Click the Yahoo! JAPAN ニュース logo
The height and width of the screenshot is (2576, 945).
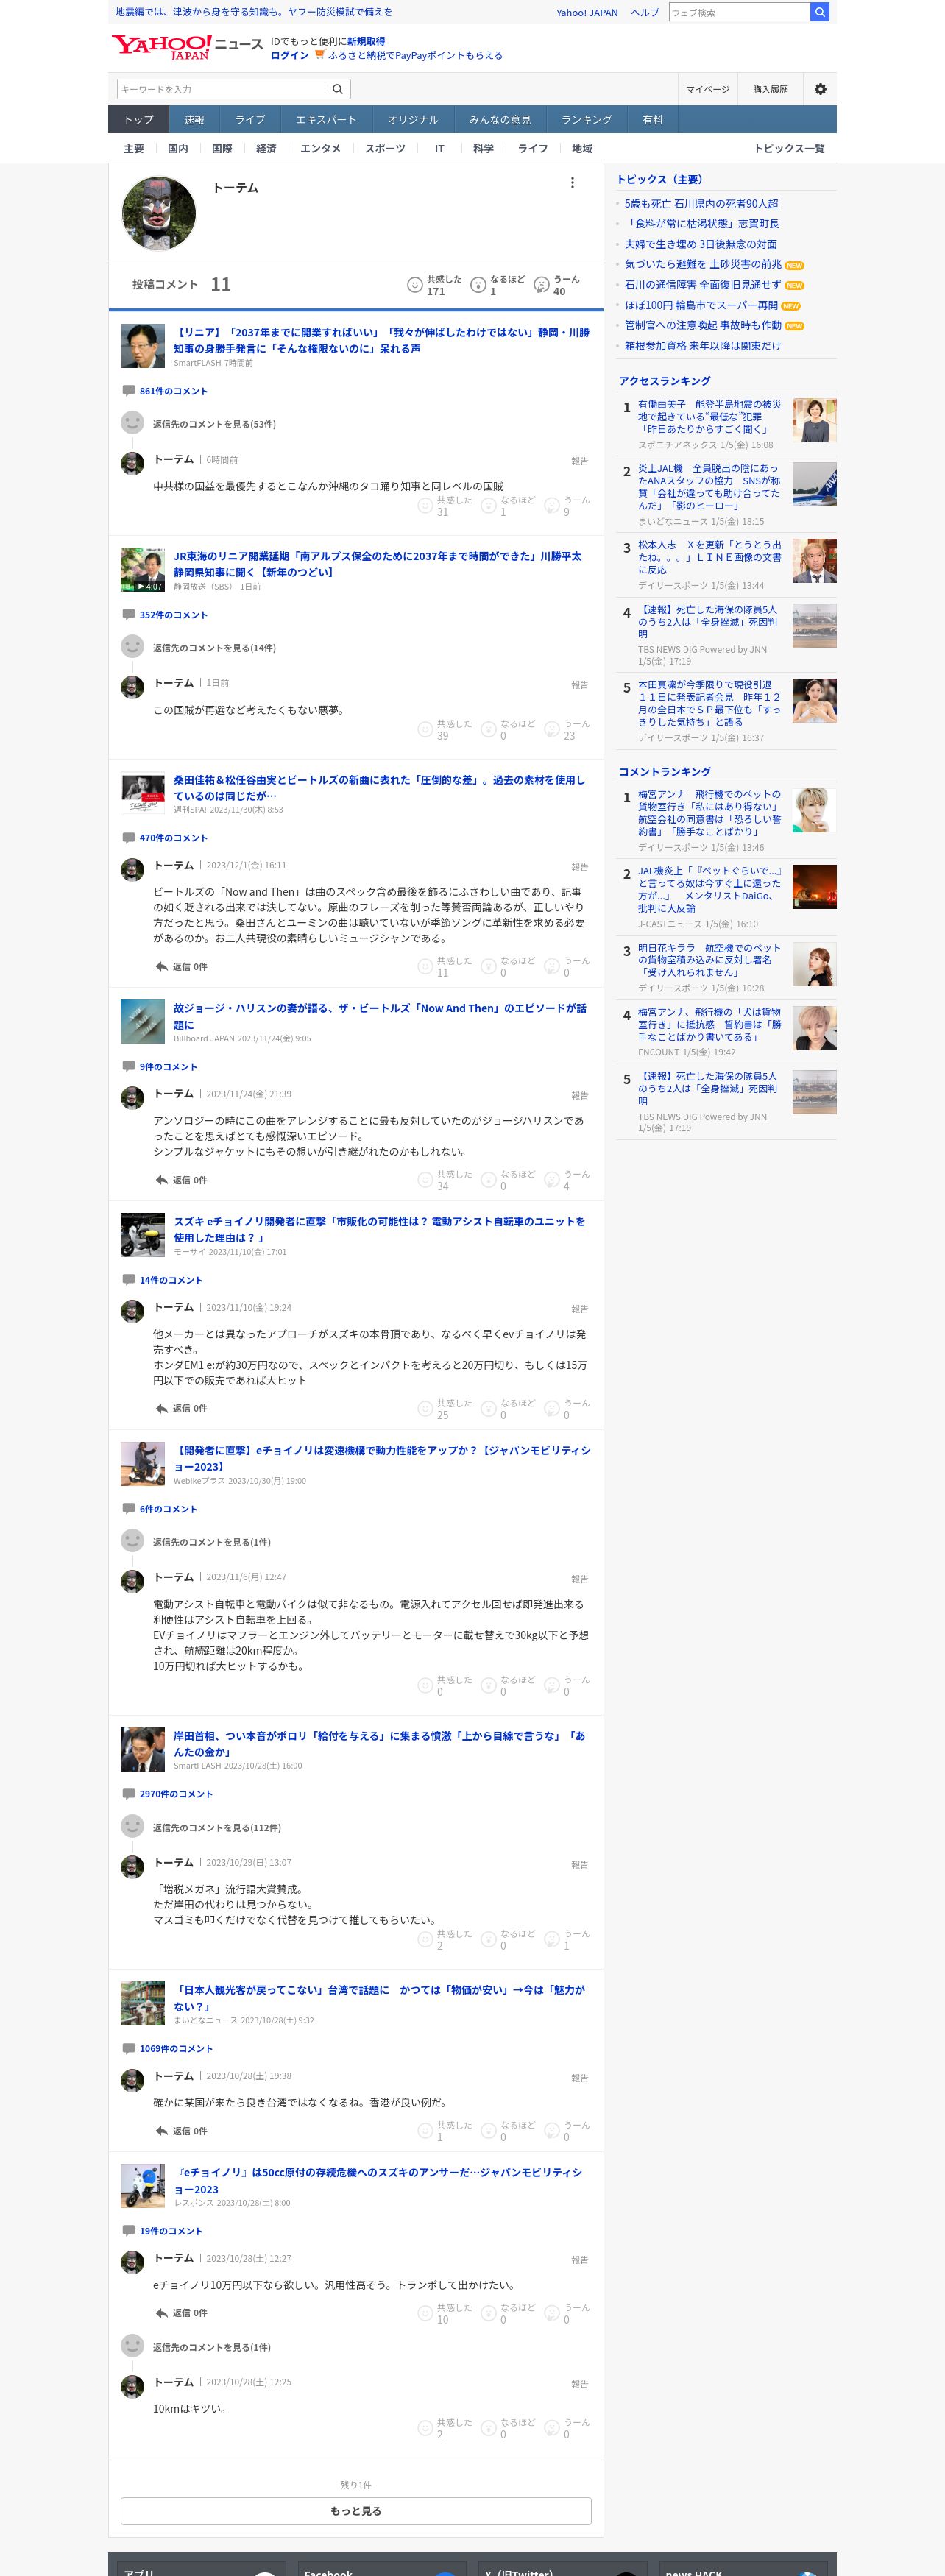pyautogui.click(x=187, y=47)
